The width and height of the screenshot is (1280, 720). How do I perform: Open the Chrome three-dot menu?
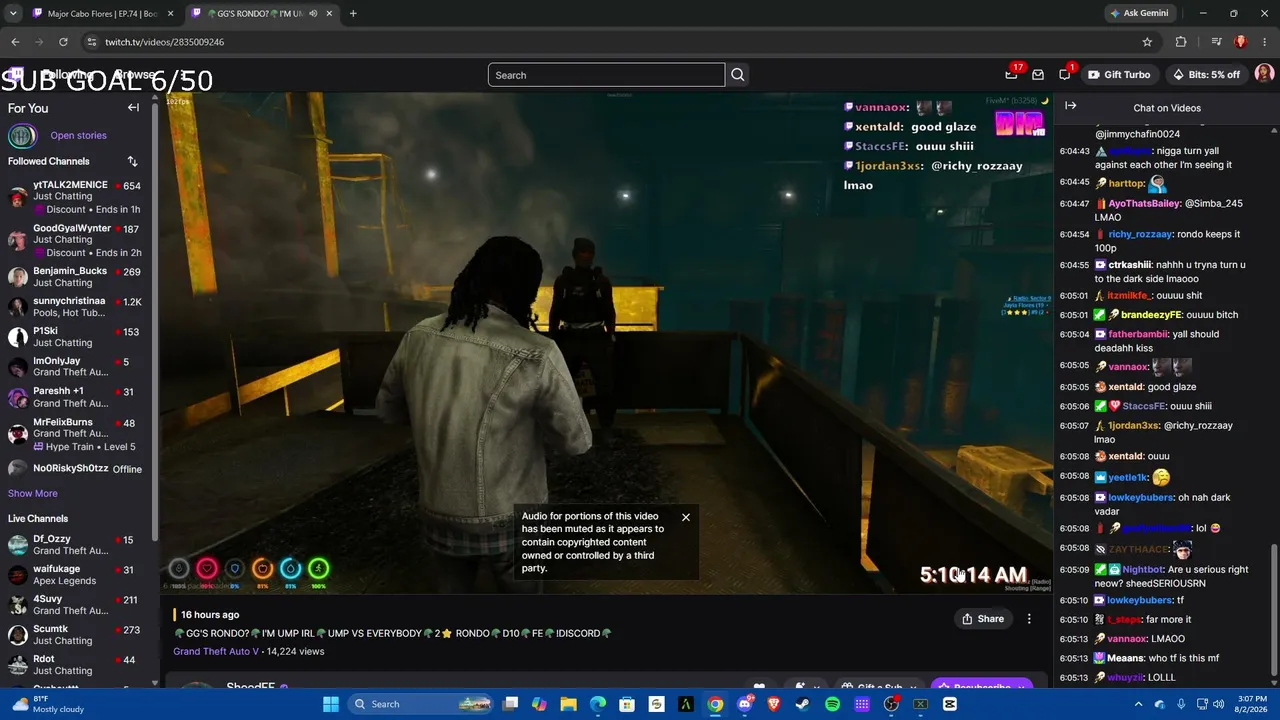(x=1264, y=42)
